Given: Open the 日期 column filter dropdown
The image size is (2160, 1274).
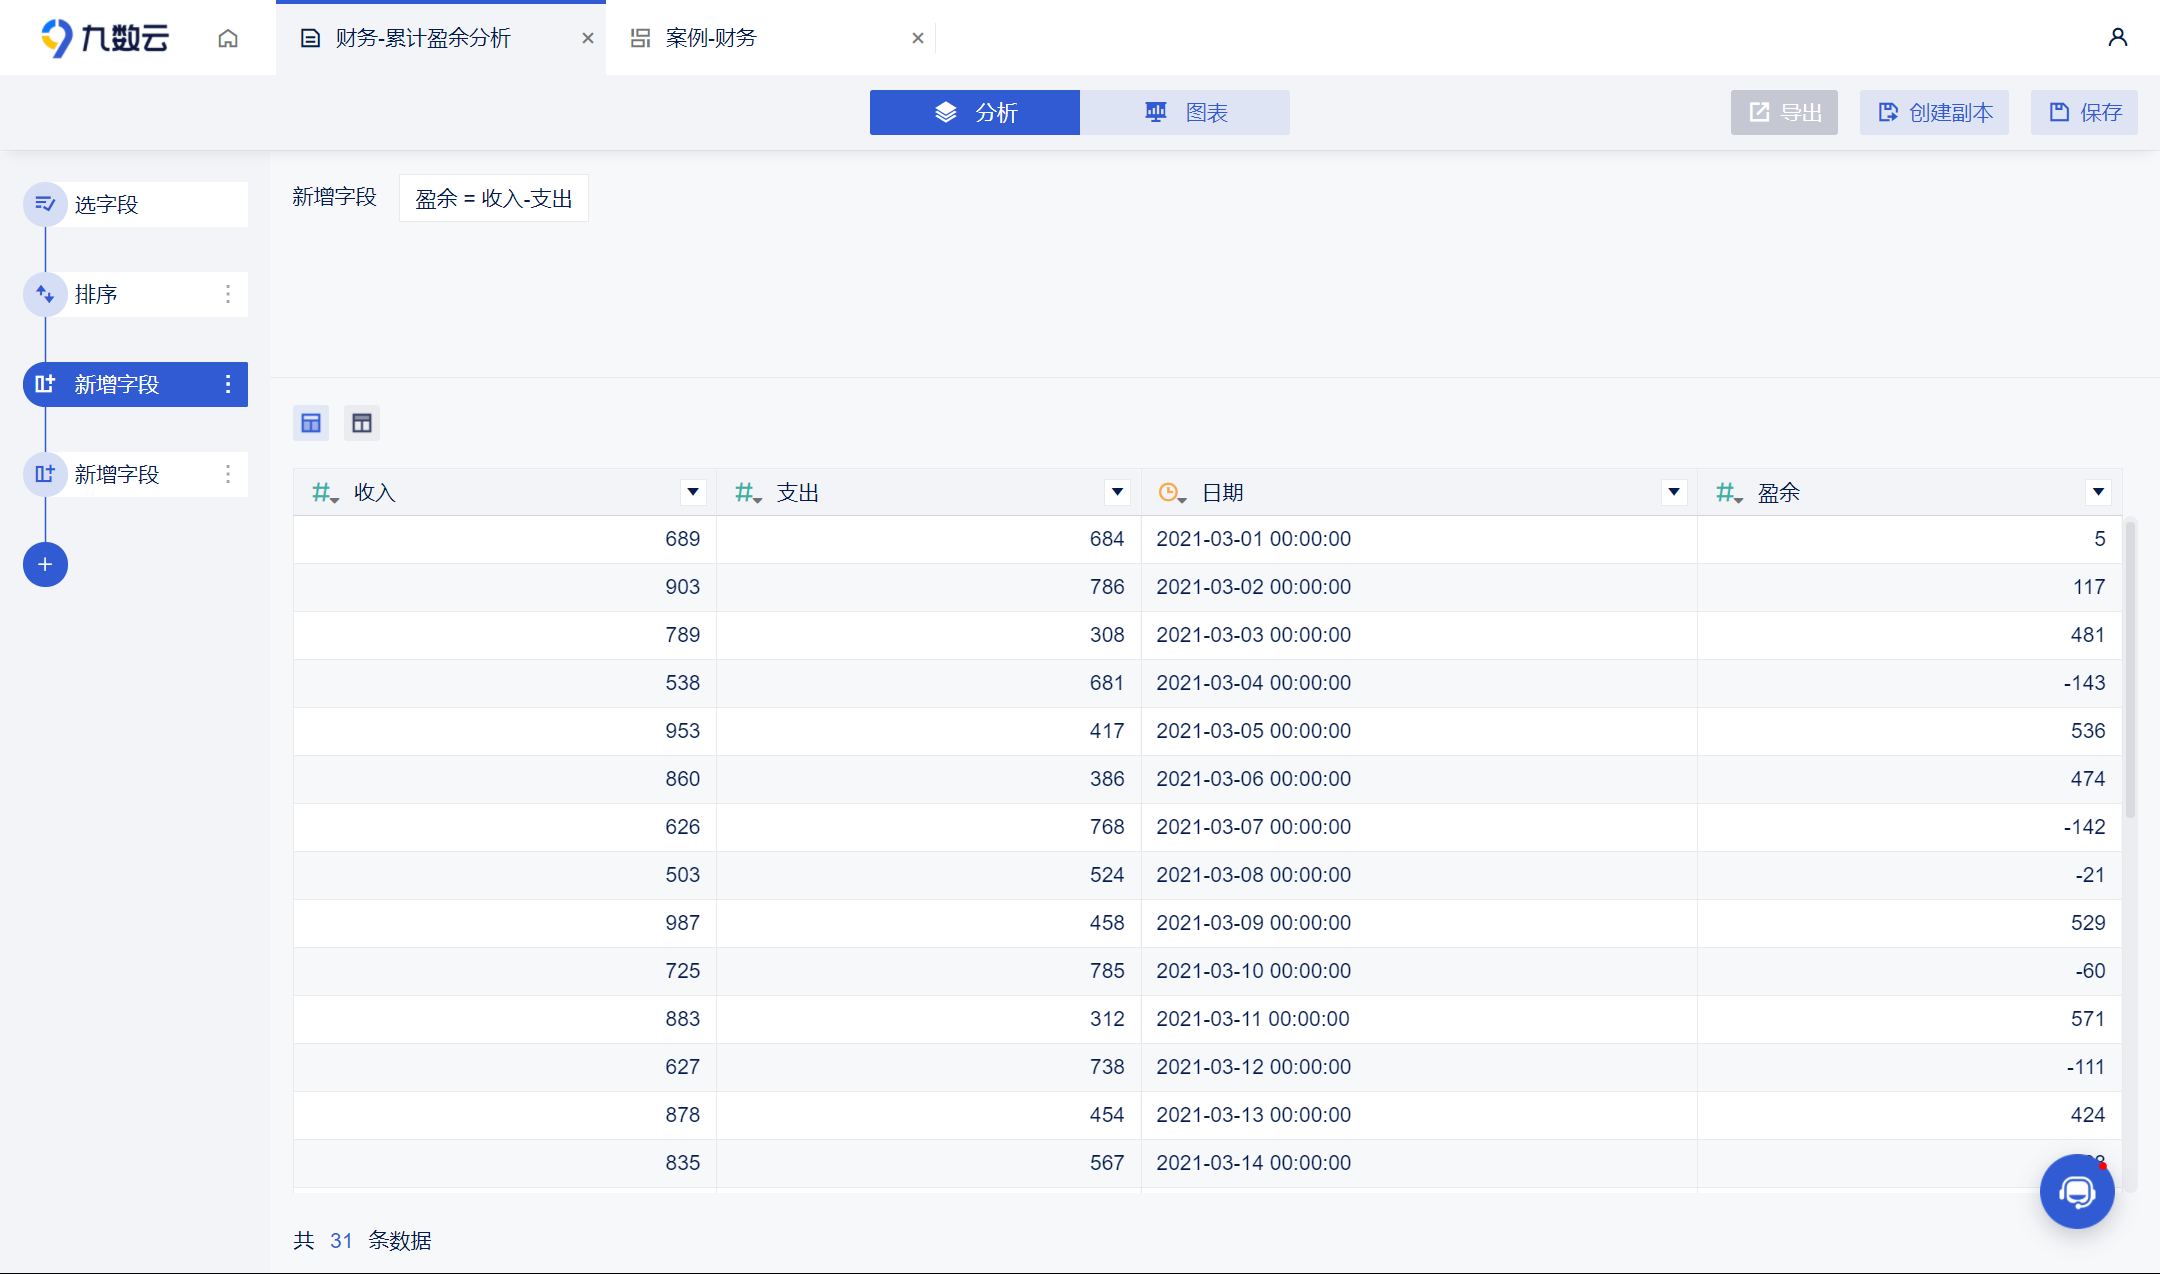Looking at the screenshot, I should coord(1673,492).
